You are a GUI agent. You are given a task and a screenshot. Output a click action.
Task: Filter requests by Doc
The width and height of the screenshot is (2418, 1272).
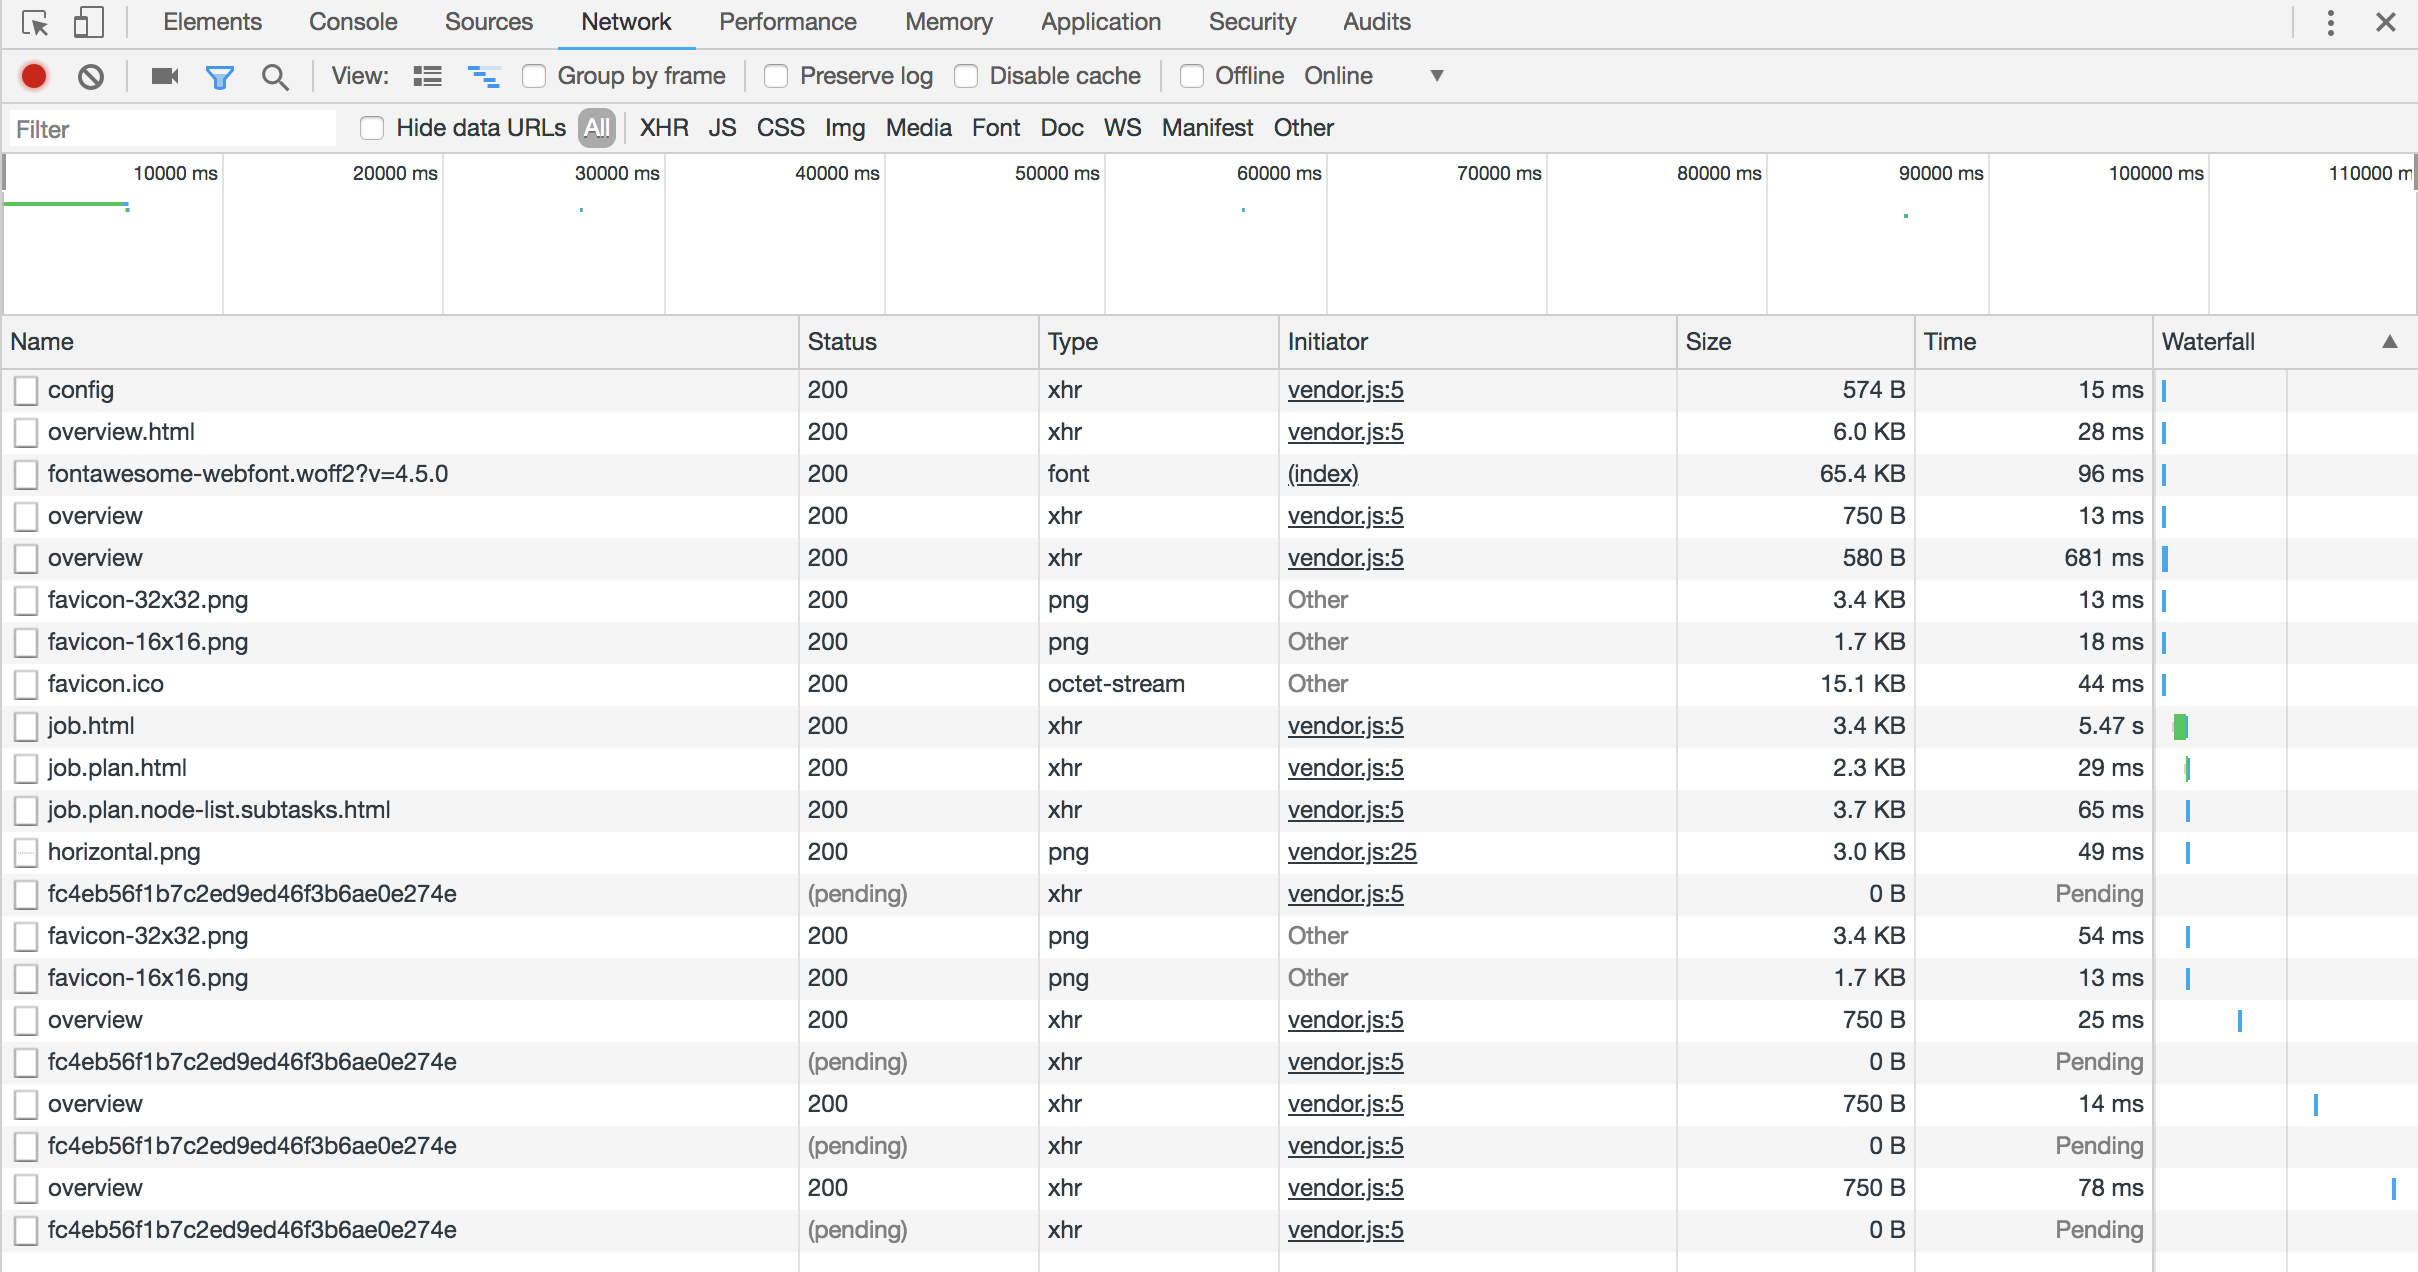click(1062, 128)
